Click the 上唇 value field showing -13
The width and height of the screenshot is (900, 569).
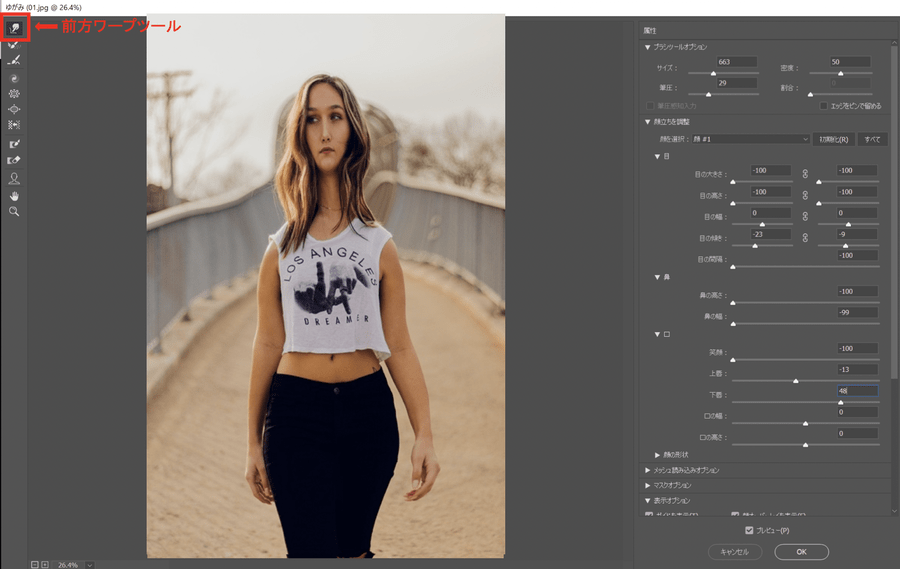pos(857,369)
